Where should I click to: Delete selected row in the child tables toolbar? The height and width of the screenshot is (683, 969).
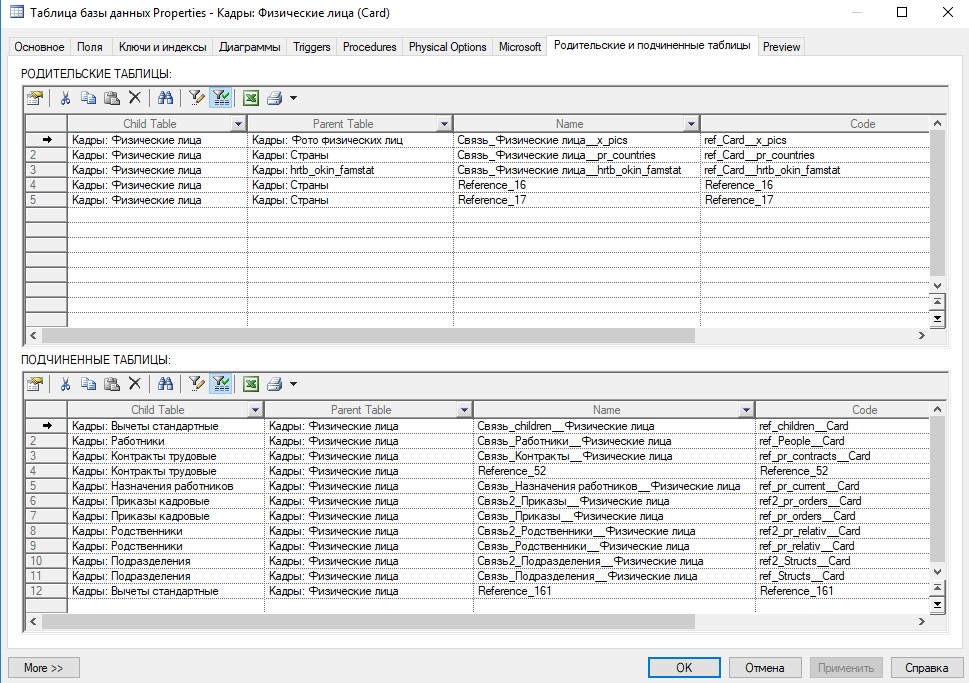(135, 384)
